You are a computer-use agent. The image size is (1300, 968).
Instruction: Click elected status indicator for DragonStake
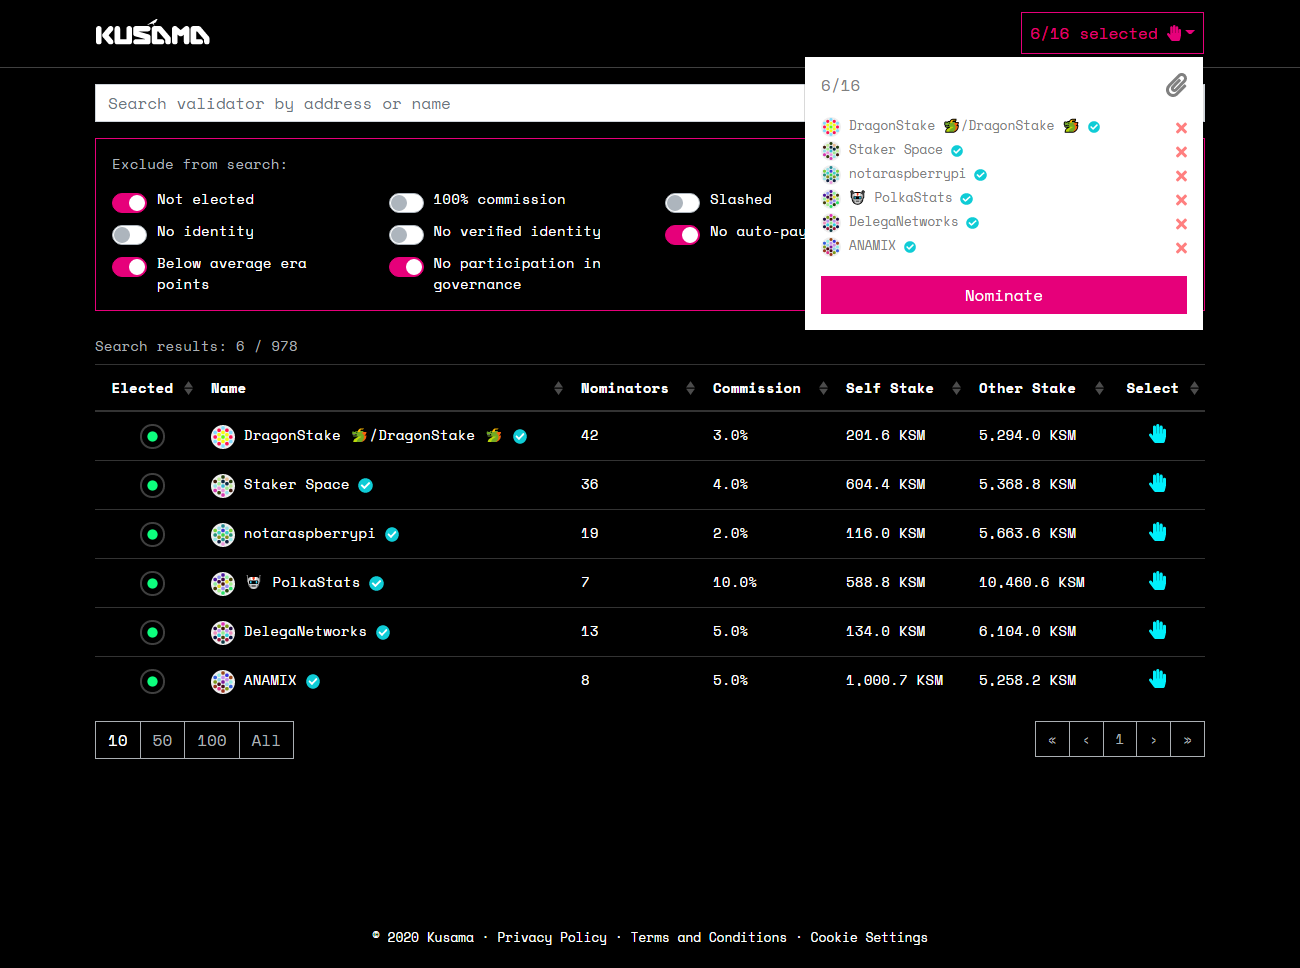tap(152, 436)
